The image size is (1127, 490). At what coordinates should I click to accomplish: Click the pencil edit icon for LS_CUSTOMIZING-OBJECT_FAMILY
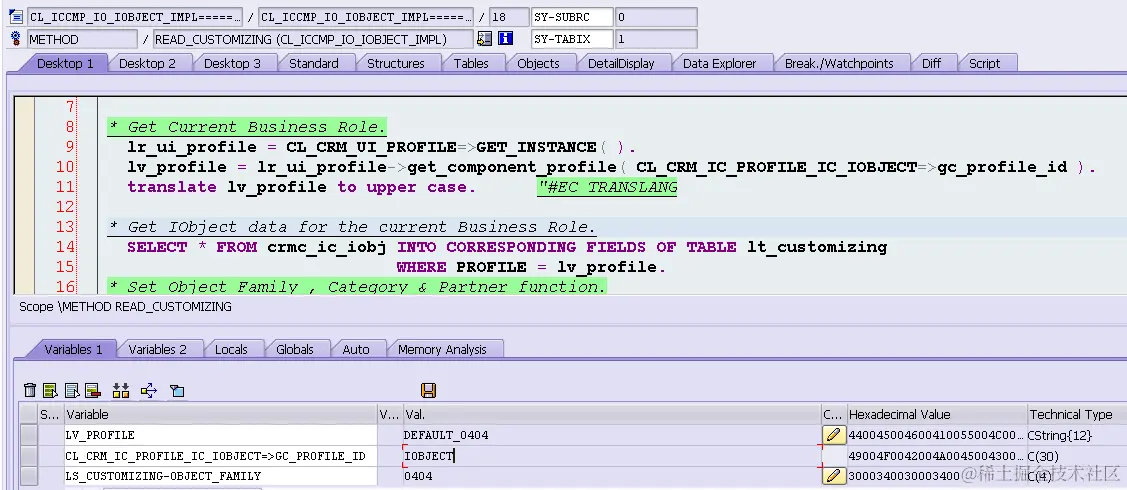tap(833, 475)
